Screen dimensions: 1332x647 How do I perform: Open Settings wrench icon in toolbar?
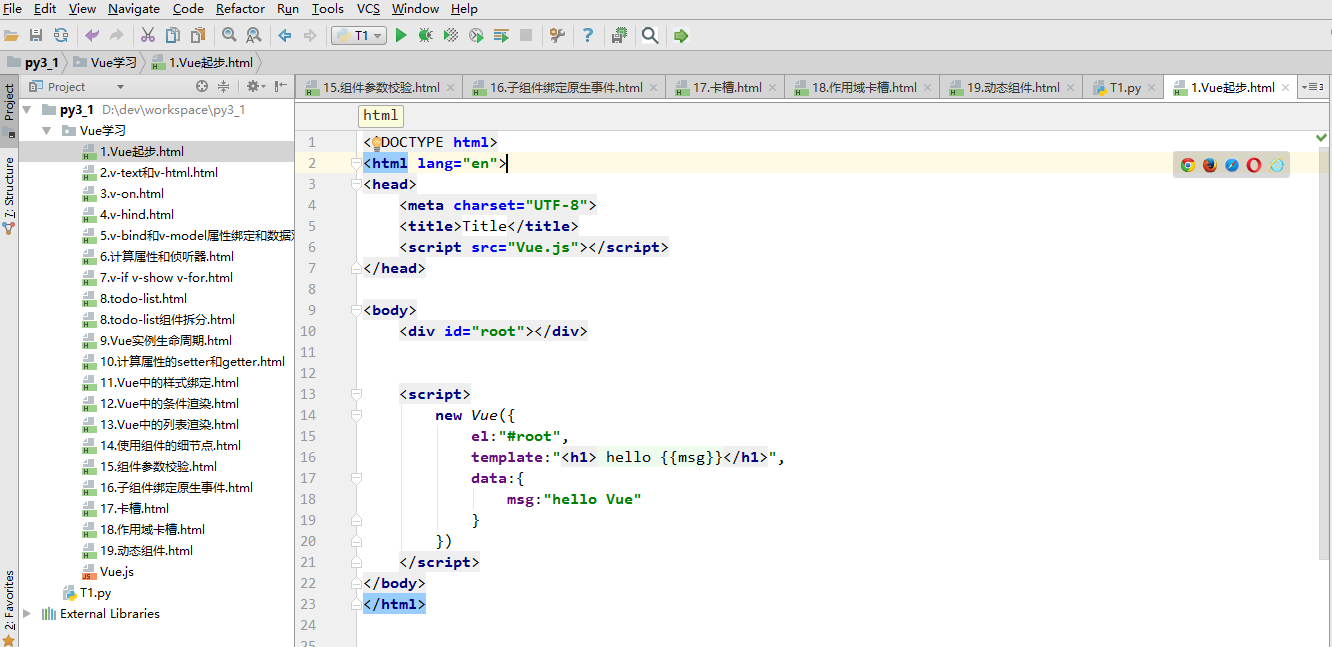point(558,36)
